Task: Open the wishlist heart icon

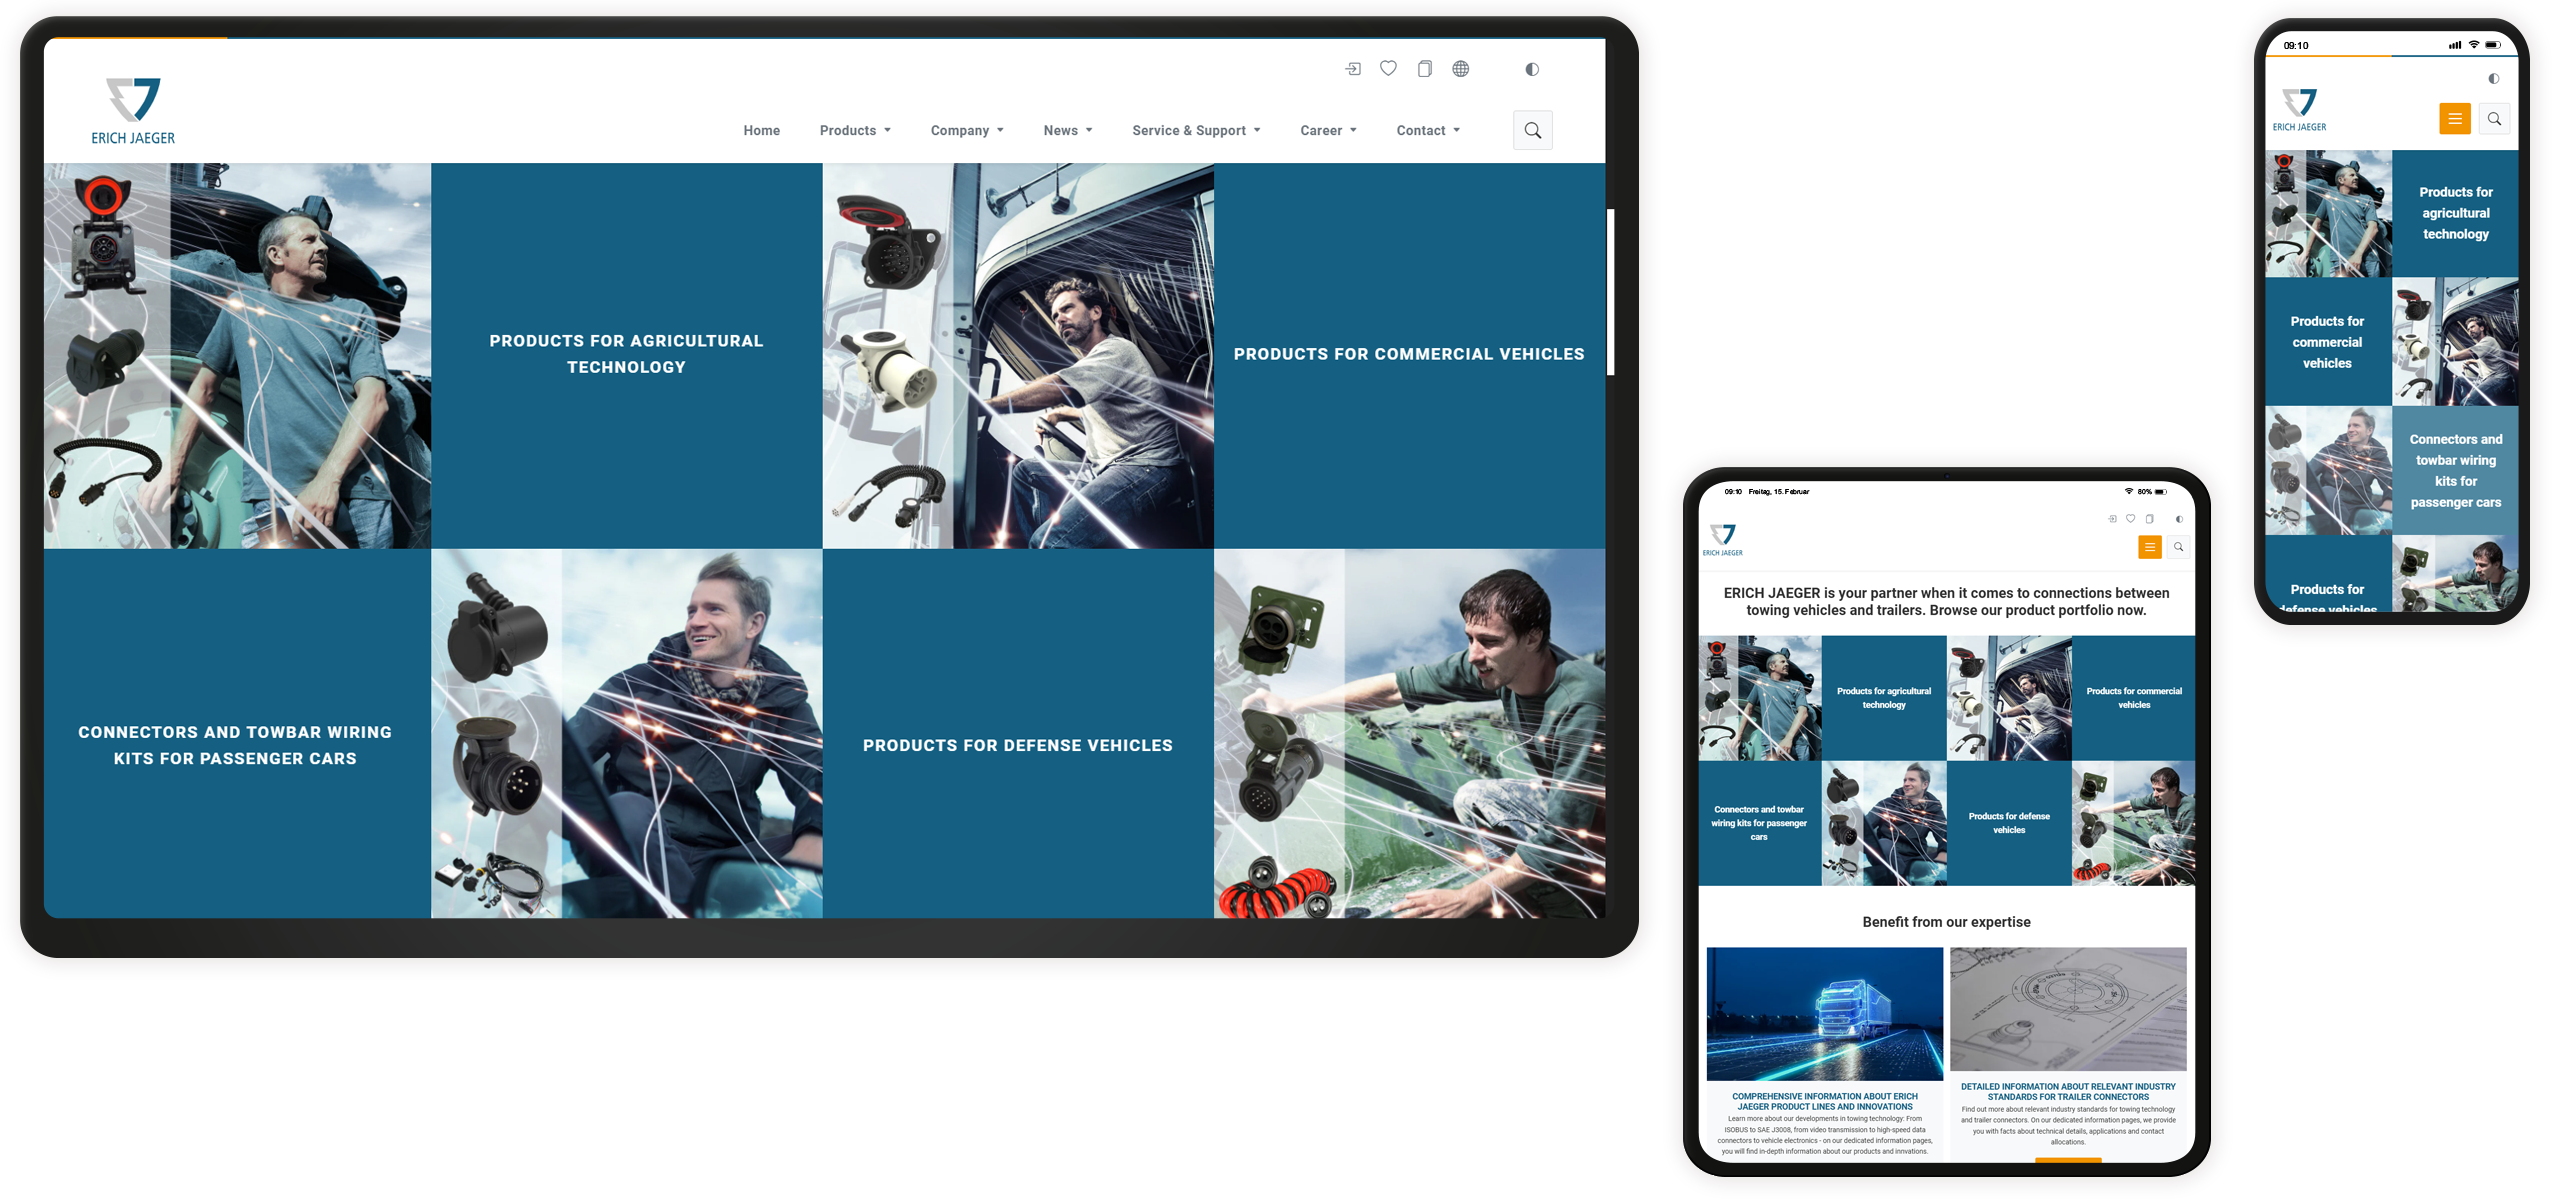Action: (1388, 68)
